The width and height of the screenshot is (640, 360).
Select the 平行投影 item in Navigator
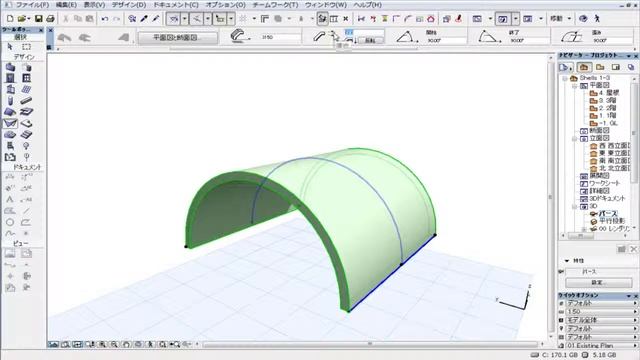[611, 221]
